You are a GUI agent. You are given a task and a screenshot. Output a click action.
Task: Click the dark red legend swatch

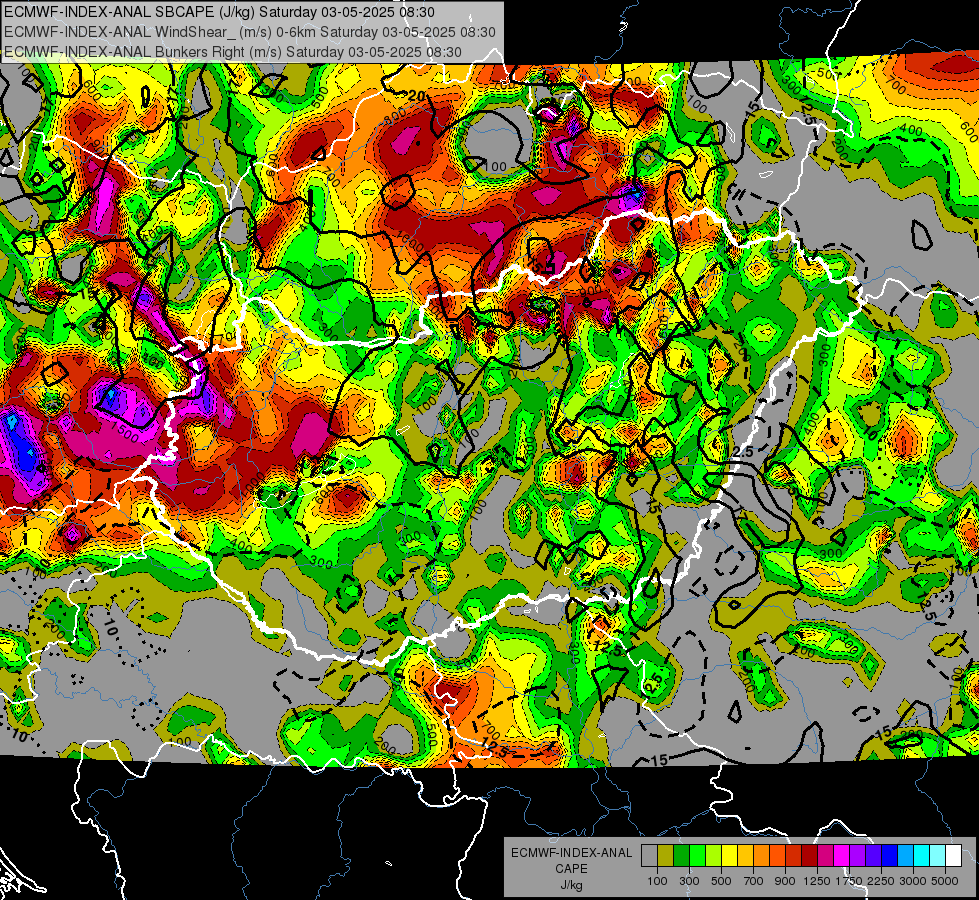(x=810, y=855)
